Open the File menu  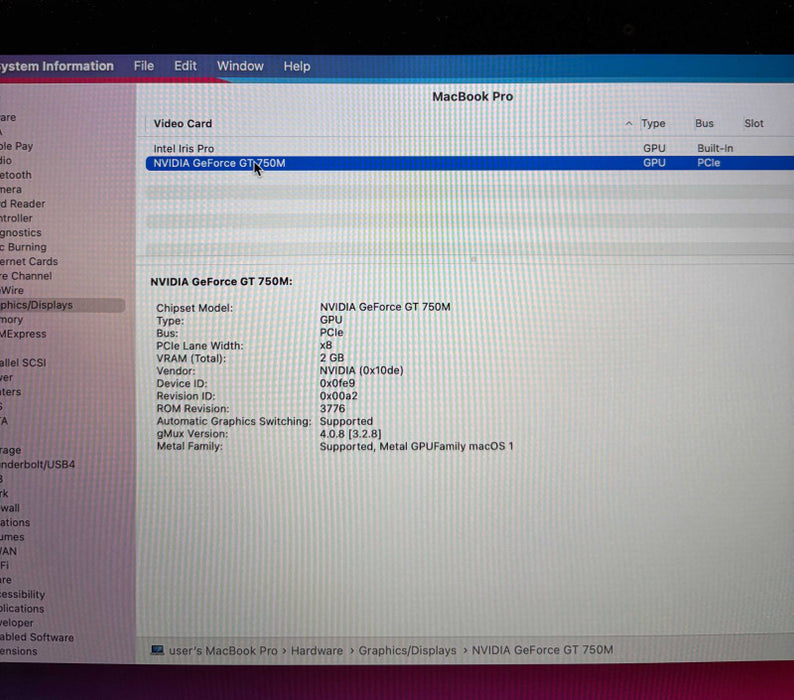(x=144, y=66)
